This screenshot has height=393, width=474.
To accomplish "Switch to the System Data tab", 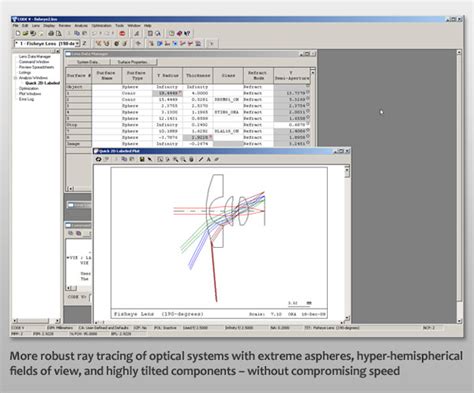I will pos(88,62).
